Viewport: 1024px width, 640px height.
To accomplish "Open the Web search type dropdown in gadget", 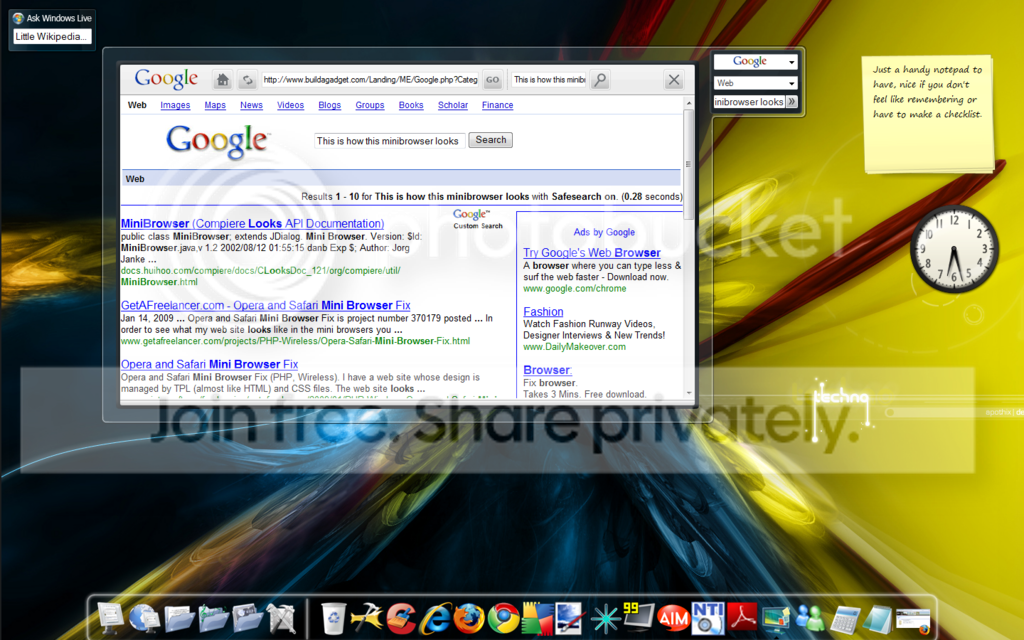I will pyautogui.click(x=756, y=83).
